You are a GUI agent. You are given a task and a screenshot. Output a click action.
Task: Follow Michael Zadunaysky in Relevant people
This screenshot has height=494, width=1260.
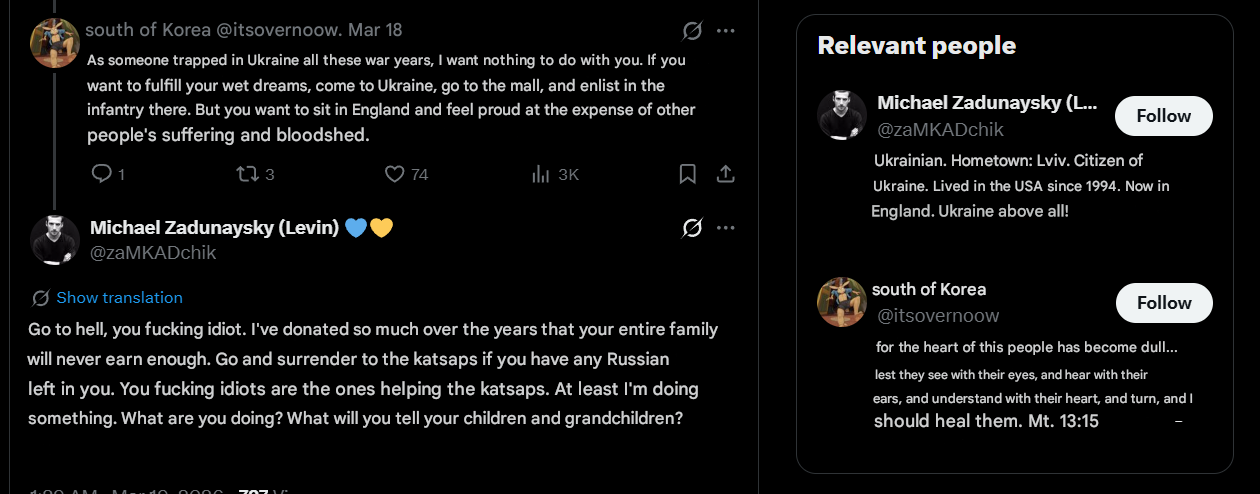(x=1163, y=116)
